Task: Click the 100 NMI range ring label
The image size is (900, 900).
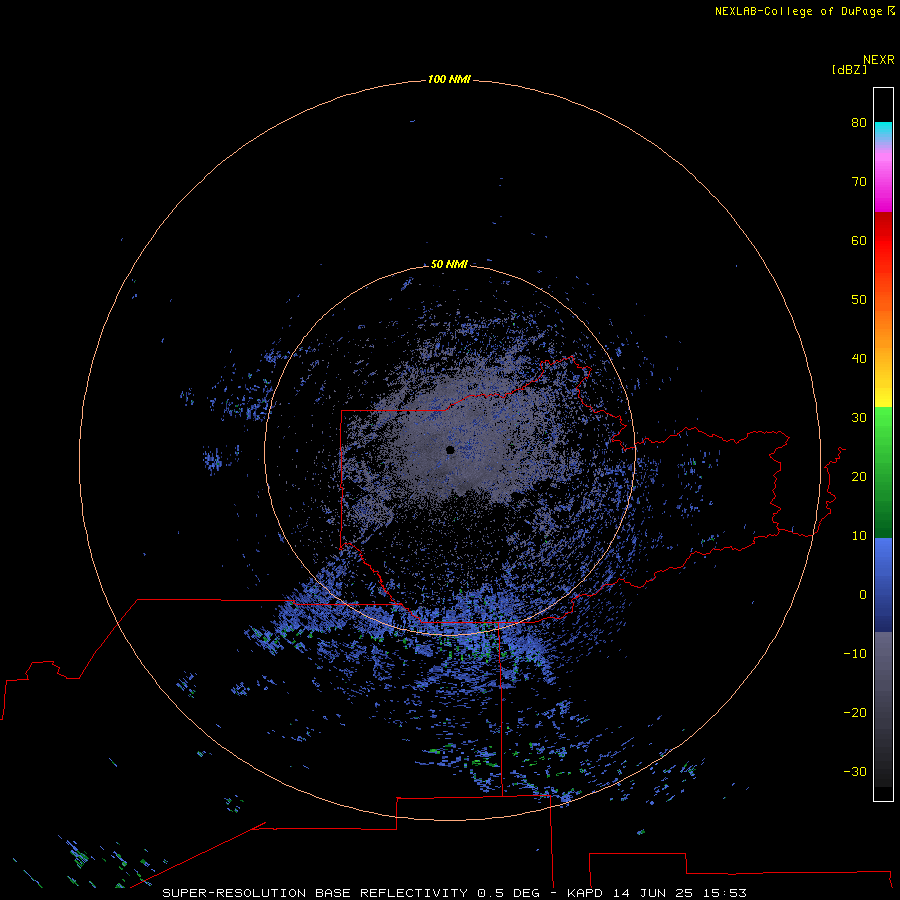Action: 449,79
